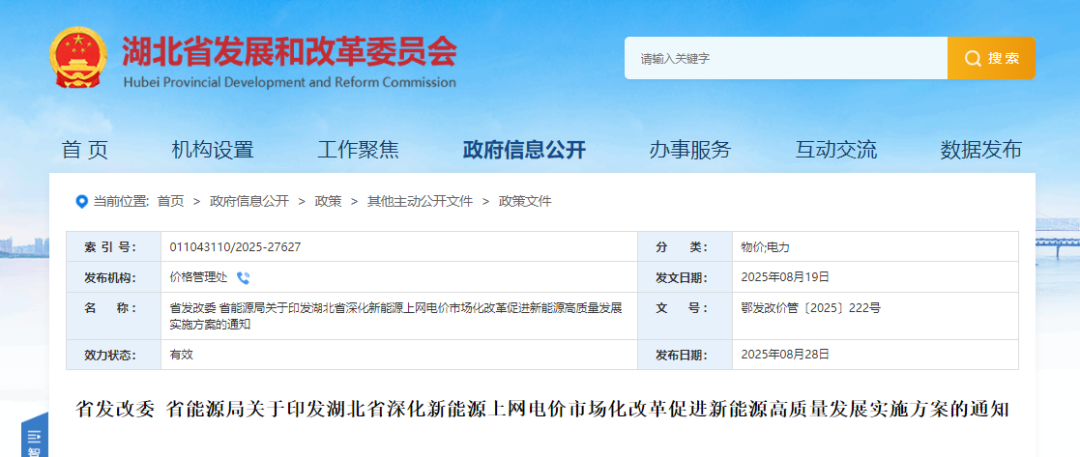The height and width of the screenshot is (457, 1080).
Task: Select 办事服务 in the navigation bar
Action: (690, 150)
